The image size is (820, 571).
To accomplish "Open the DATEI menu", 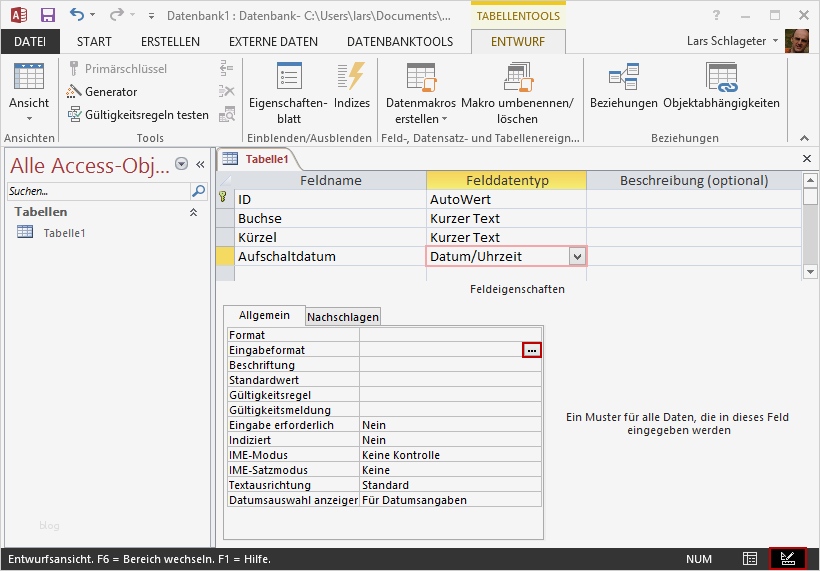I will 30,41.
